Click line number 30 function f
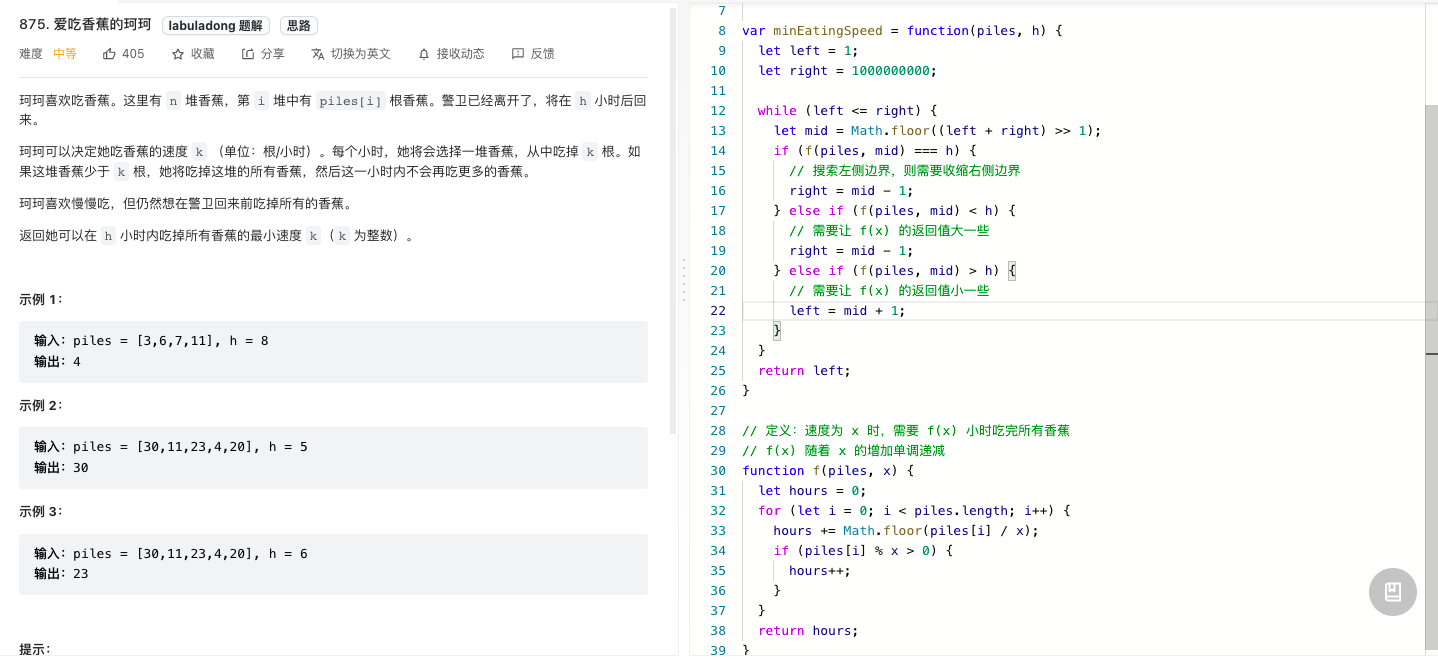Viewport: 1438px width, 659px height. pyautogui.click(x=717, y=471)
